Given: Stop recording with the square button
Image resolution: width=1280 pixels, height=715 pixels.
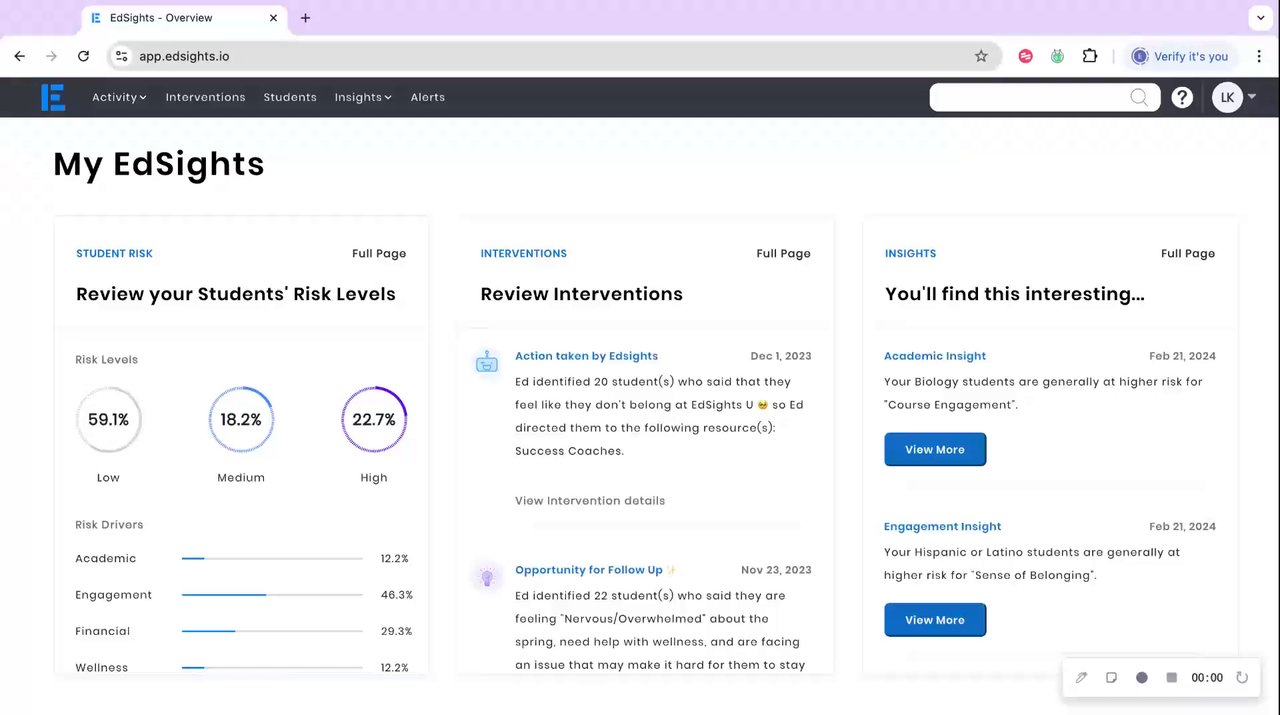Looking at the screenshot, I should click(1172, 677).
